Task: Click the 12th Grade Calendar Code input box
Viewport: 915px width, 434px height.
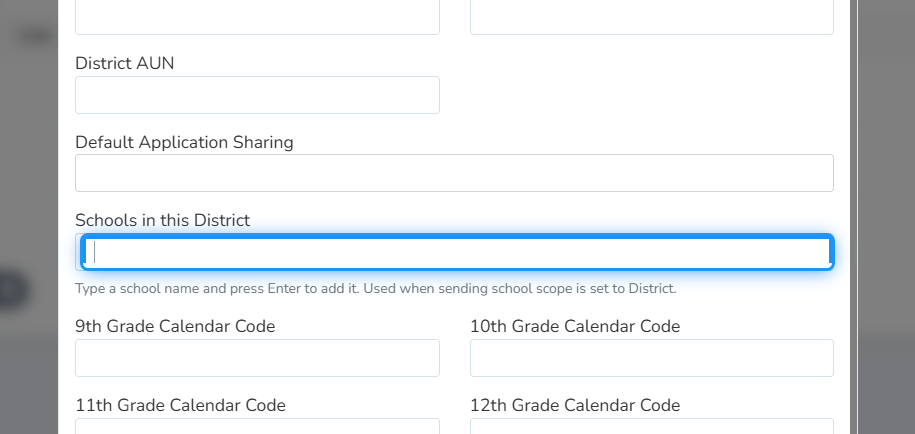Action: coord(651,426)
